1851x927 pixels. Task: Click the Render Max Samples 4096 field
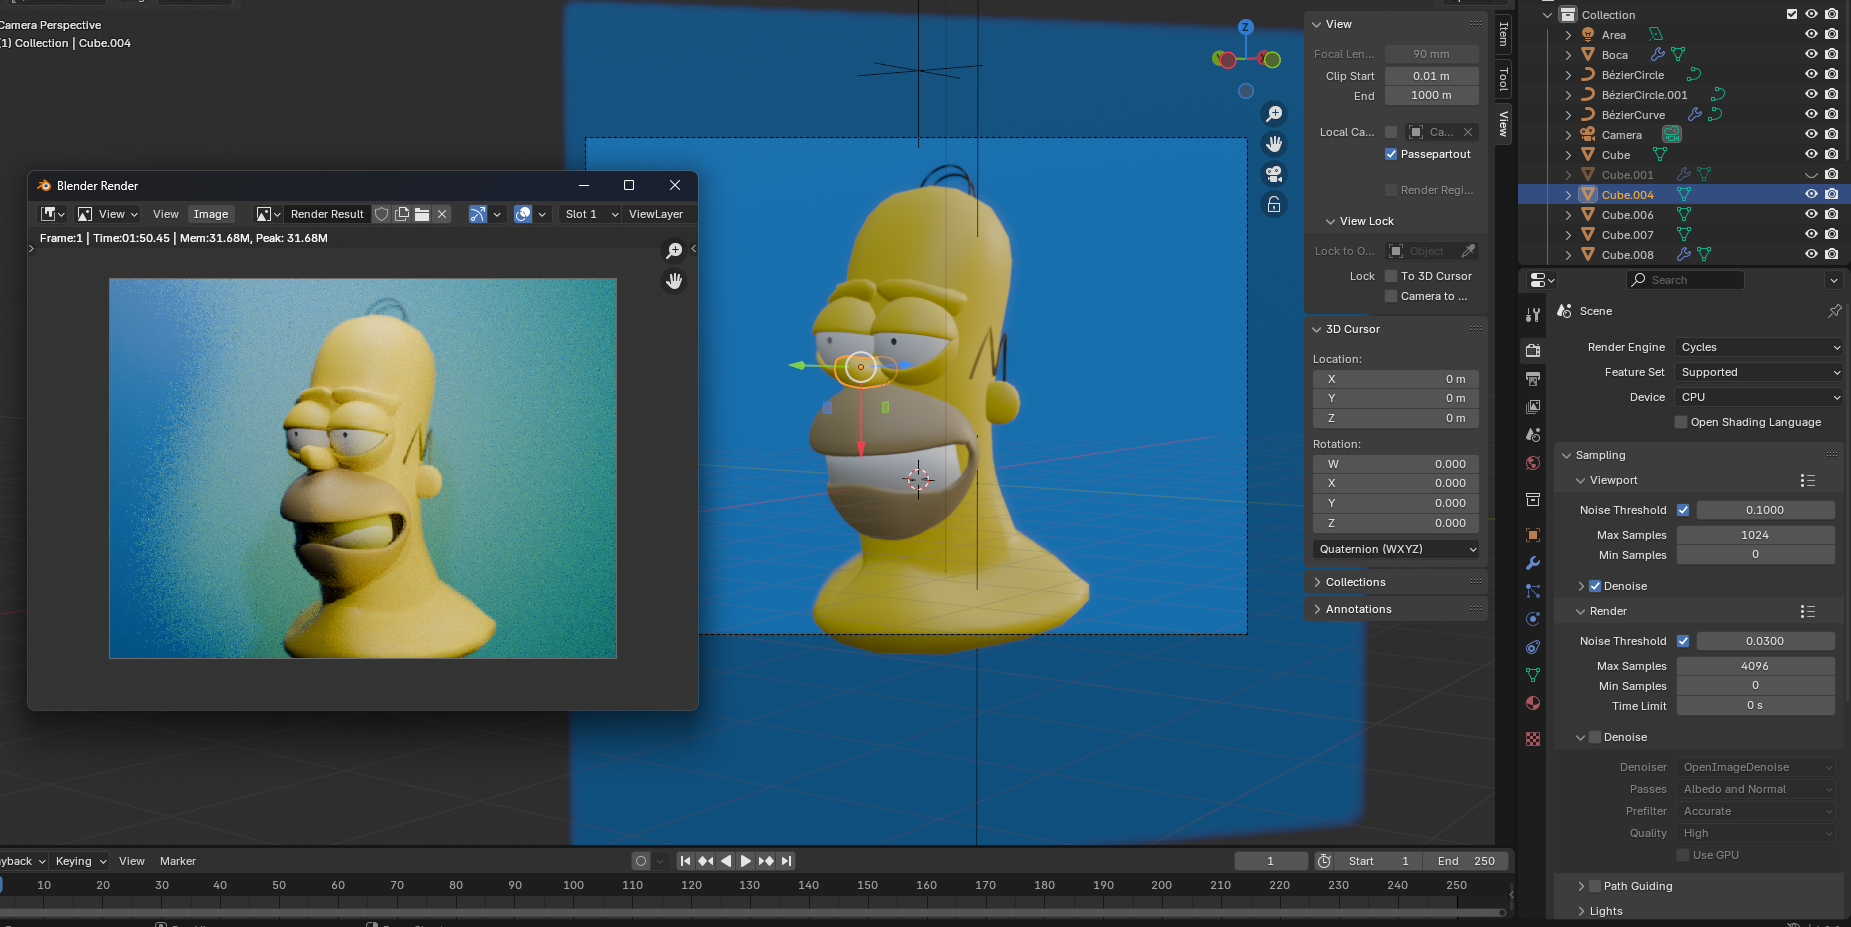pos(1755,666)
